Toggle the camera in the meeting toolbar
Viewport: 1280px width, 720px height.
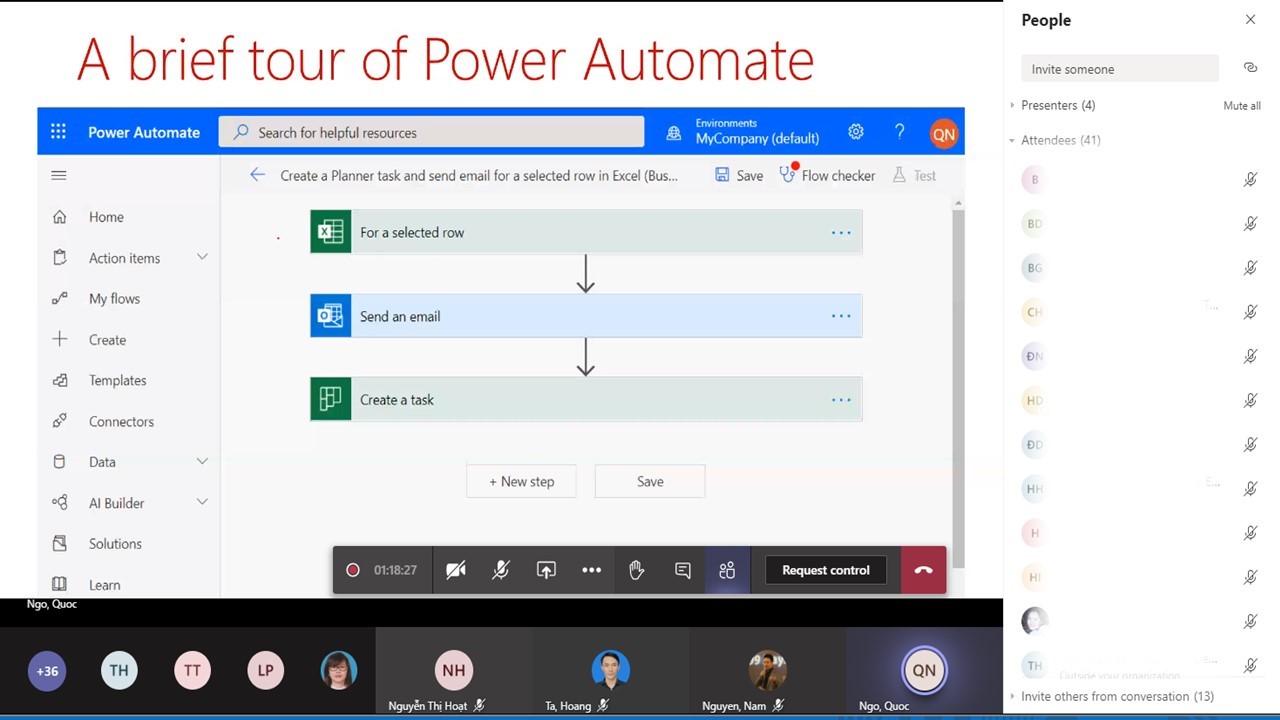pos(456,570)
